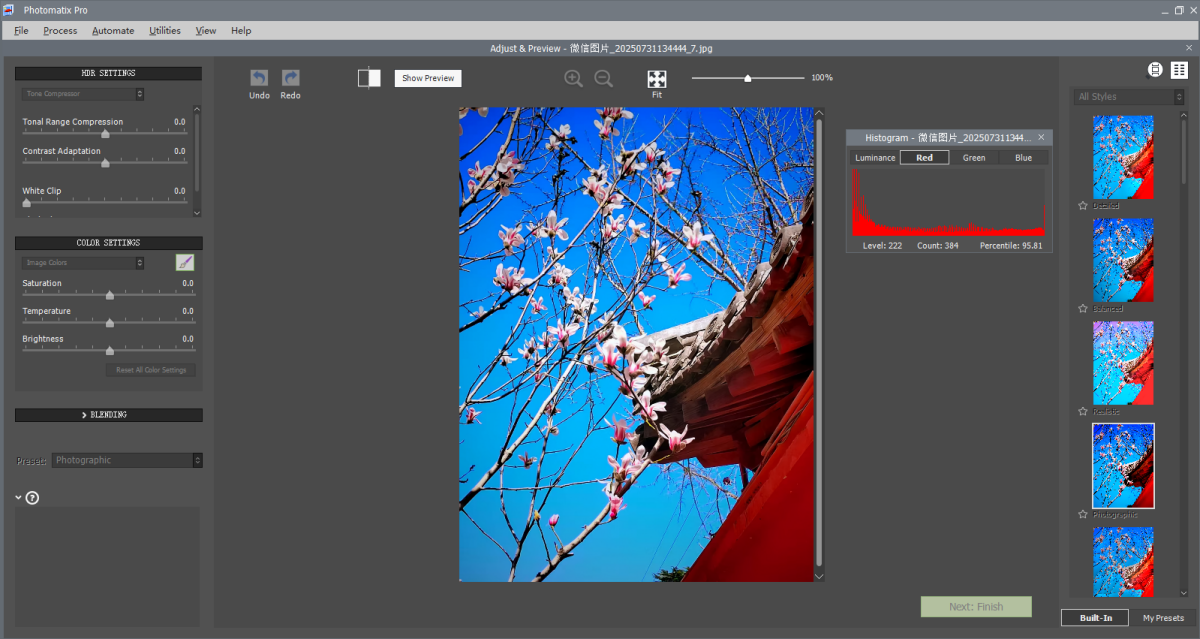Image resolution: width=1200 pixels, height=639 pixels.
Task: Switch presets to two-column list view
Action: coord(1179,70)
